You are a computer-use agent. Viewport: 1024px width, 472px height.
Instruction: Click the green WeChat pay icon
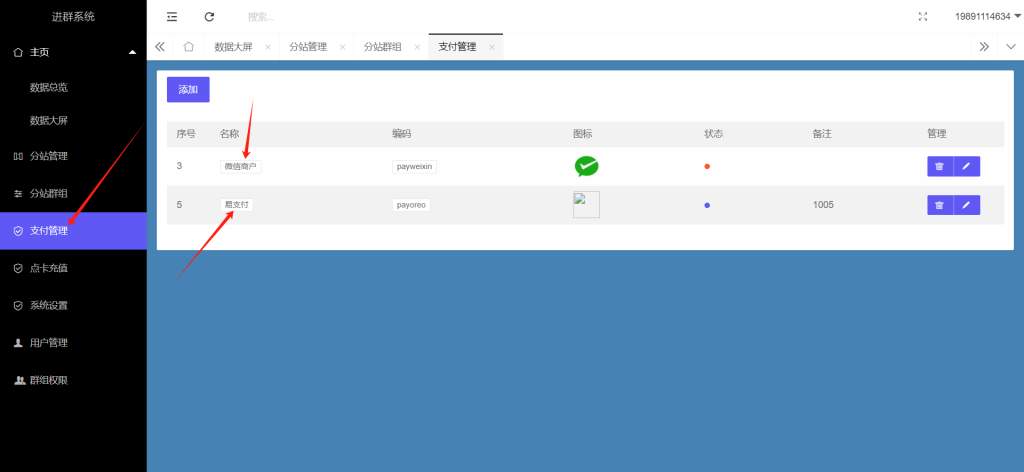[586, 166]
